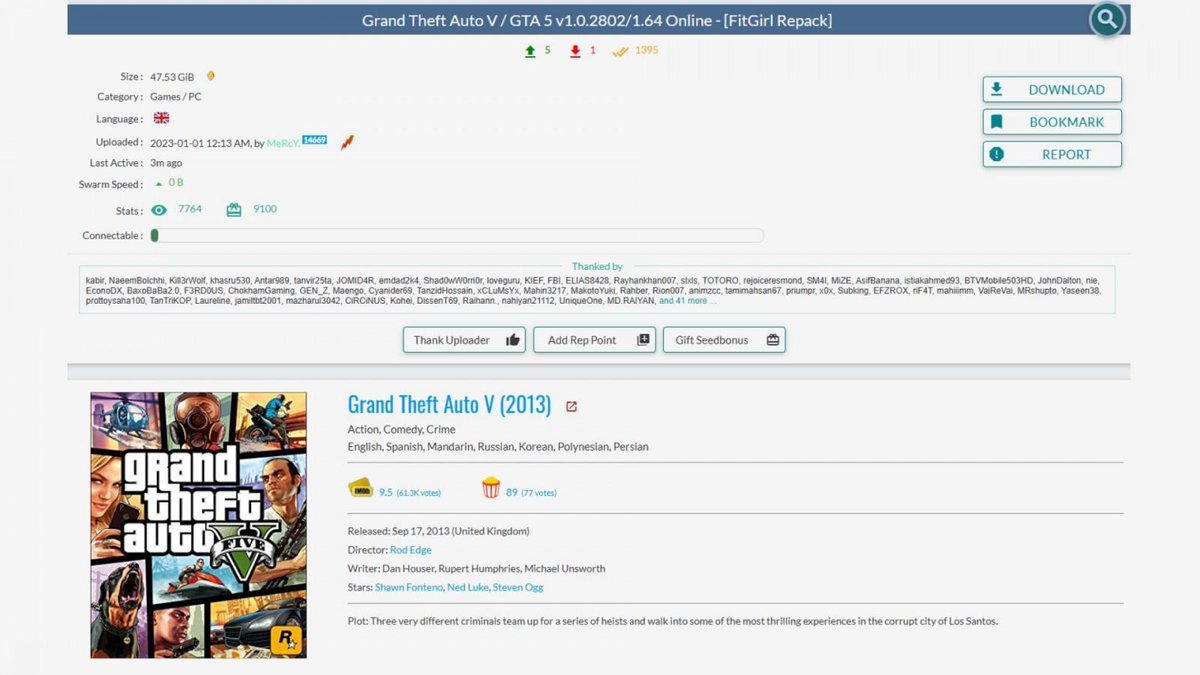Click the uploader reputation badge 14669
The image size is (1200, 675).
click(314, 140)
